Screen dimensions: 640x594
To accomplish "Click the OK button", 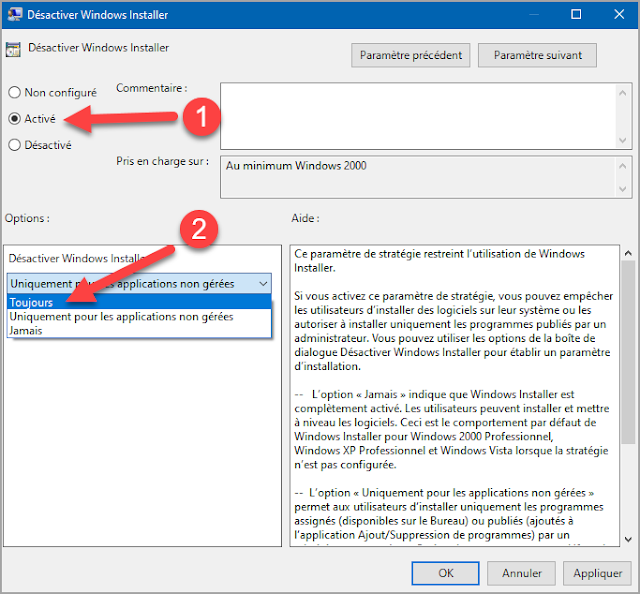I will pyautogui.click(x=445, y=573).
